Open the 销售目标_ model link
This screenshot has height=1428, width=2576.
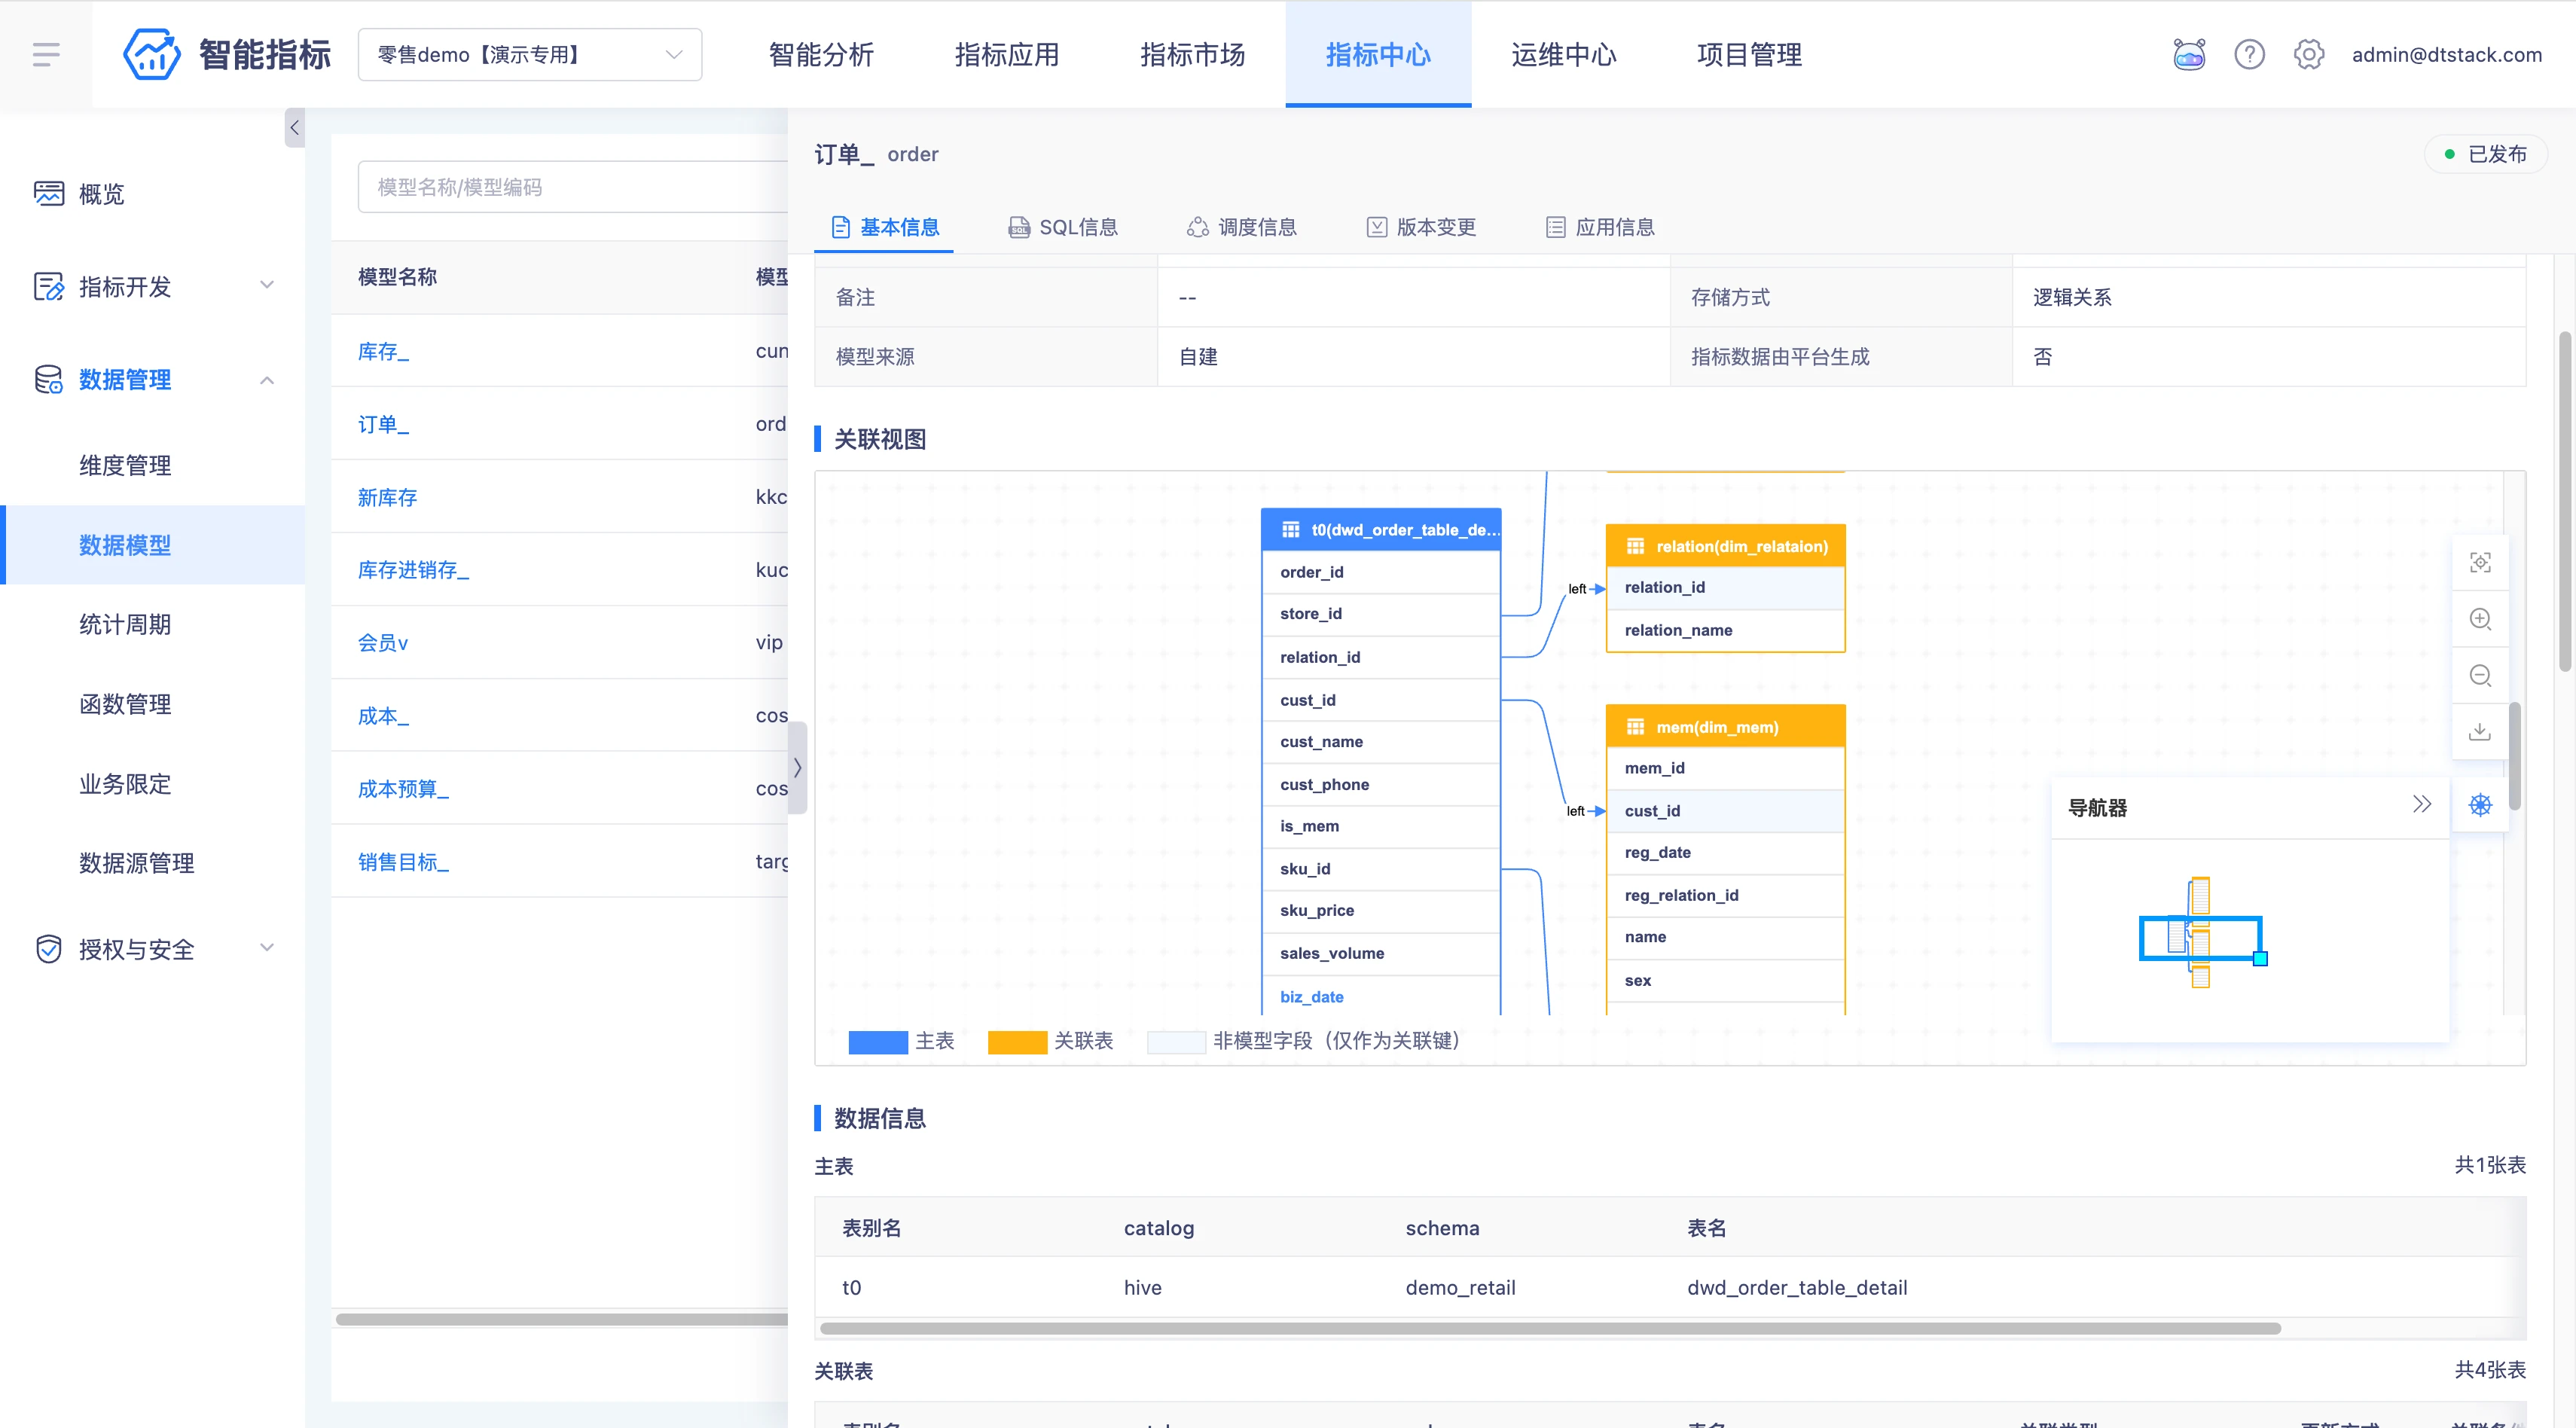click(403, 861)
